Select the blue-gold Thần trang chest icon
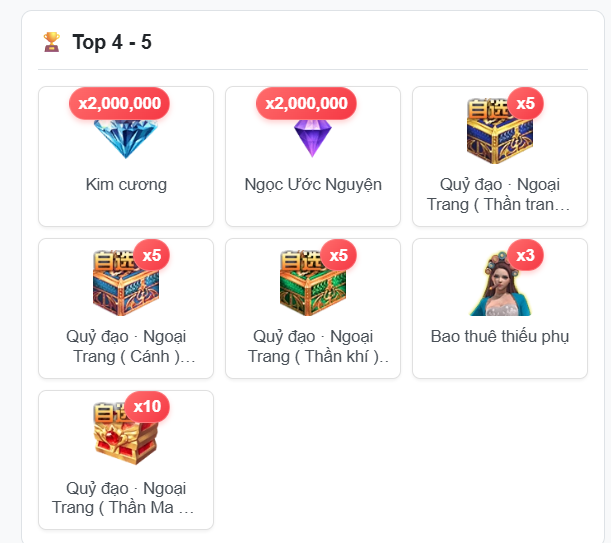Viewport: 611px width, 543px height. (x=500, y=132)
